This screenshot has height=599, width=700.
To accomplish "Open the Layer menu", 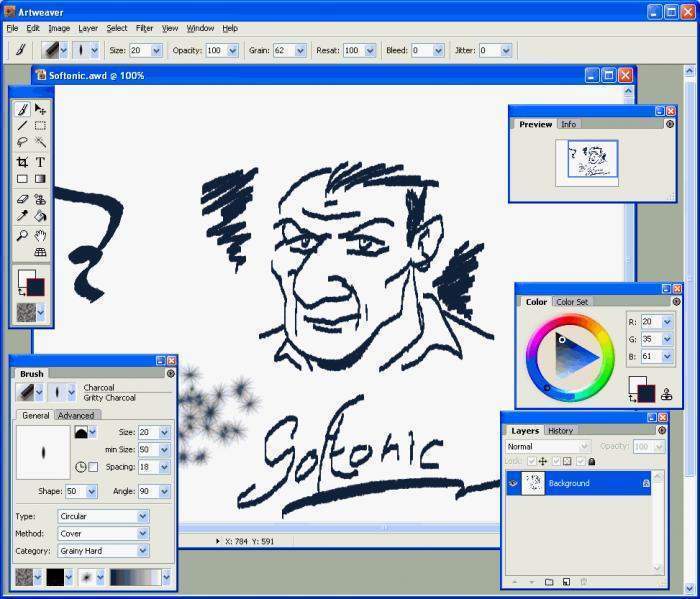I will point(88,28).
